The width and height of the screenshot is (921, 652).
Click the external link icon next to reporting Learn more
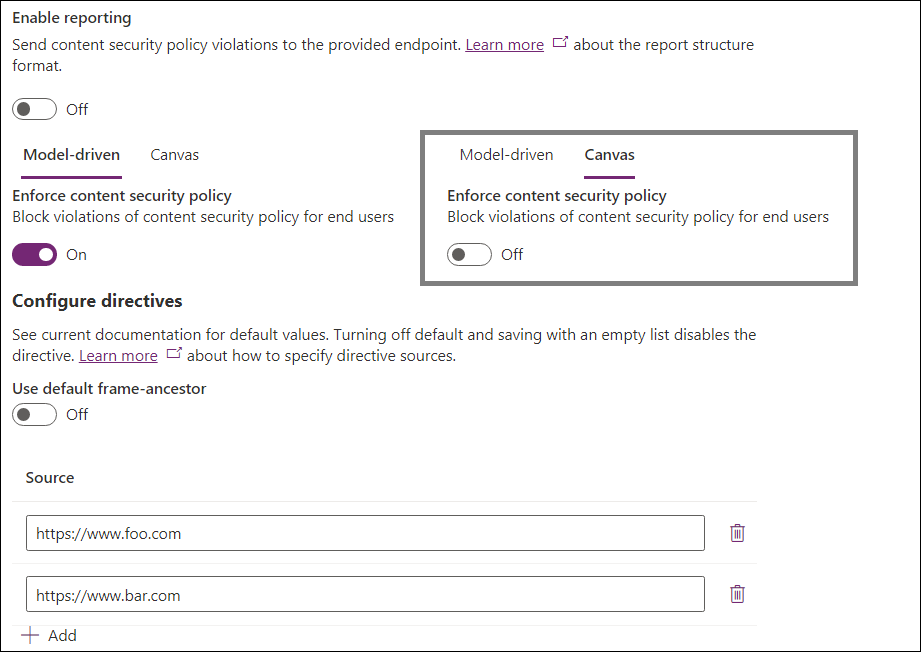pyautogui.click(x=560, y=42)
